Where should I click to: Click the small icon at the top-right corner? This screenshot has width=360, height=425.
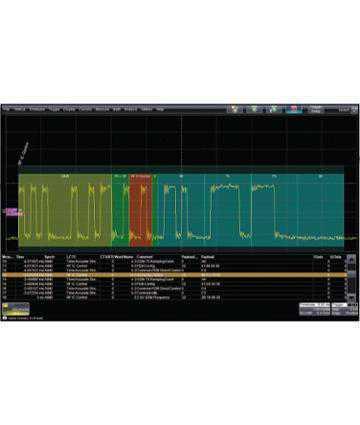354,109
